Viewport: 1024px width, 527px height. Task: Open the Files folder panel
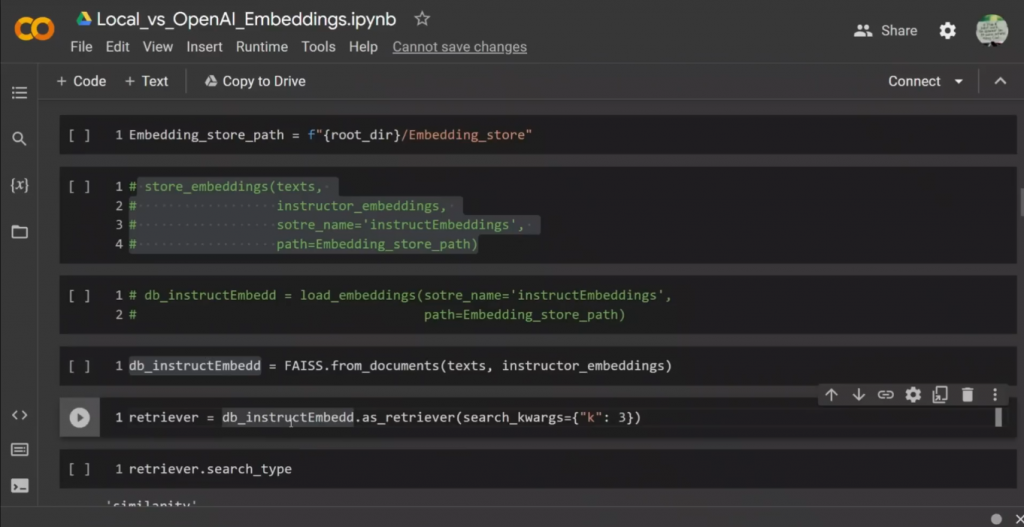click(19, 232)
